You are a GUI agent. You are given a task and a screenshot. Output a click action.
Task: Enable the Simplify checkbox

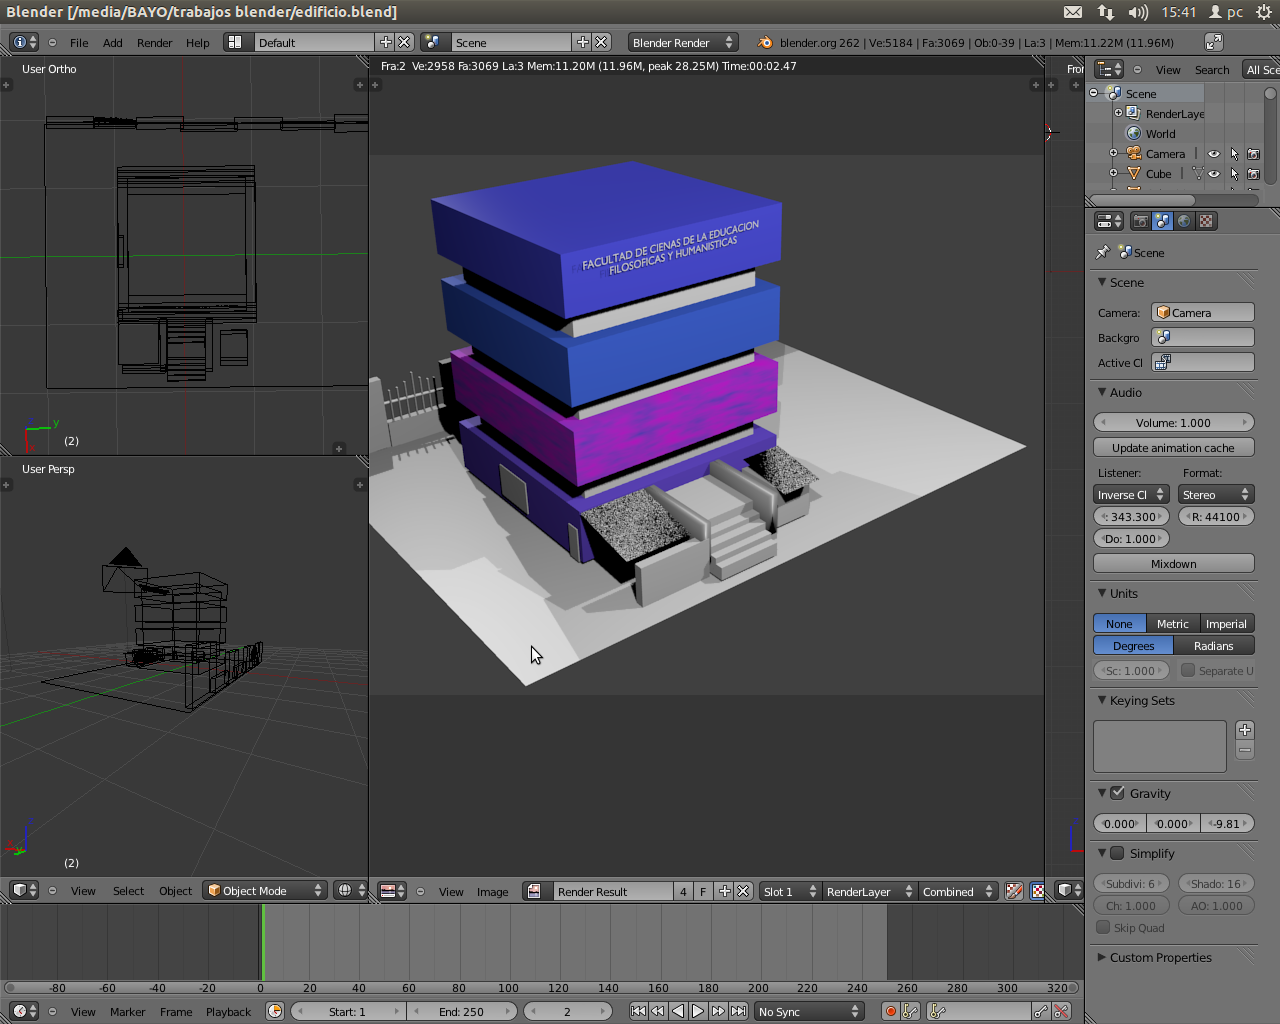(1117, 853)
